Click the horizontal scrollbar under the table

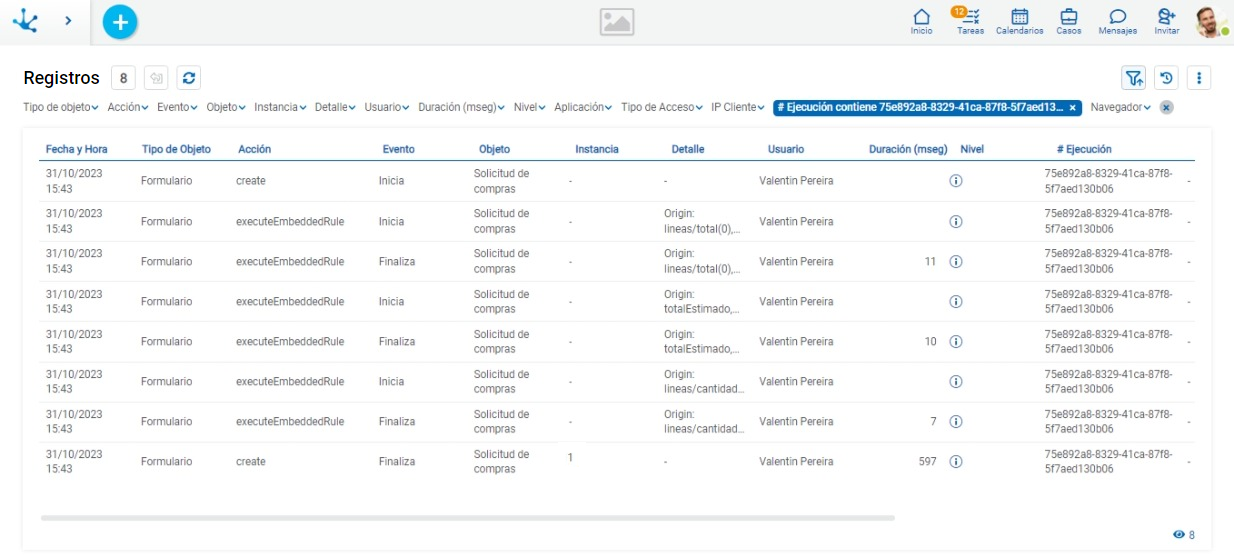coord(467,518)
